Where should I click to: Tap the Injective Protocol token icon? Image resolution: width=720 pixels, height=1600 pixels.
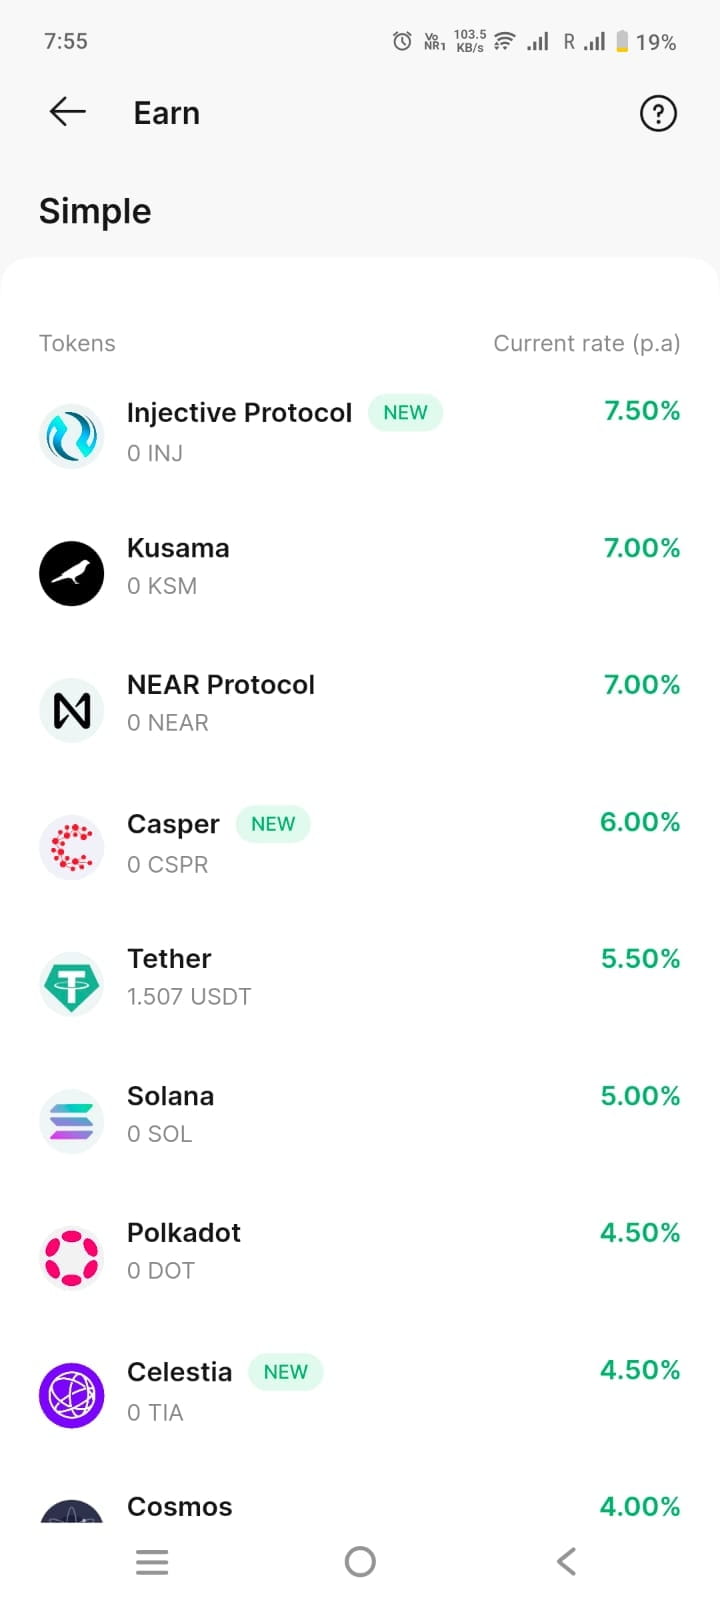click(72, 436)
